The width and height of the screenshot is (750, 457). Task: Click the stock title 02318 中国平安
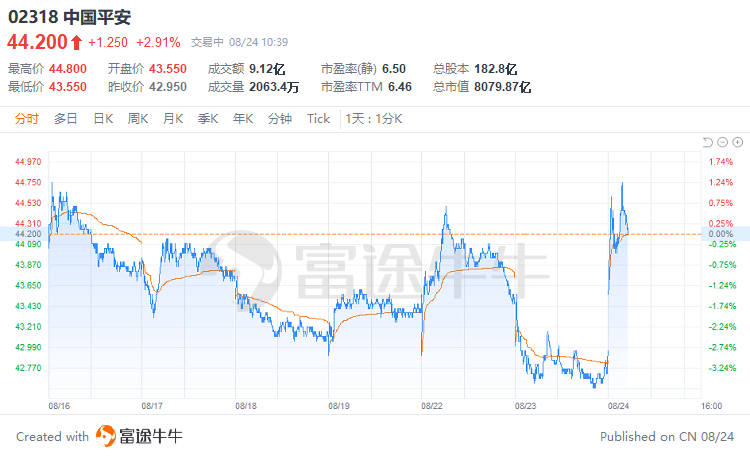coord(69,17)
